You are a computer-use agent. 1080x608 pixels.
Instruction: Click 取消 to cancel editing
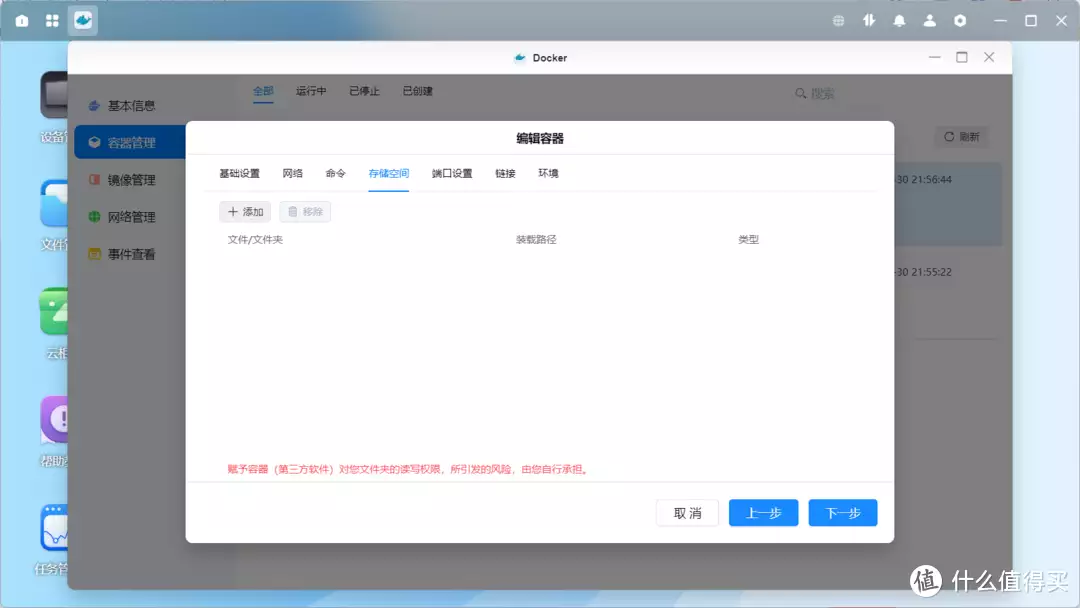point(687,513)
